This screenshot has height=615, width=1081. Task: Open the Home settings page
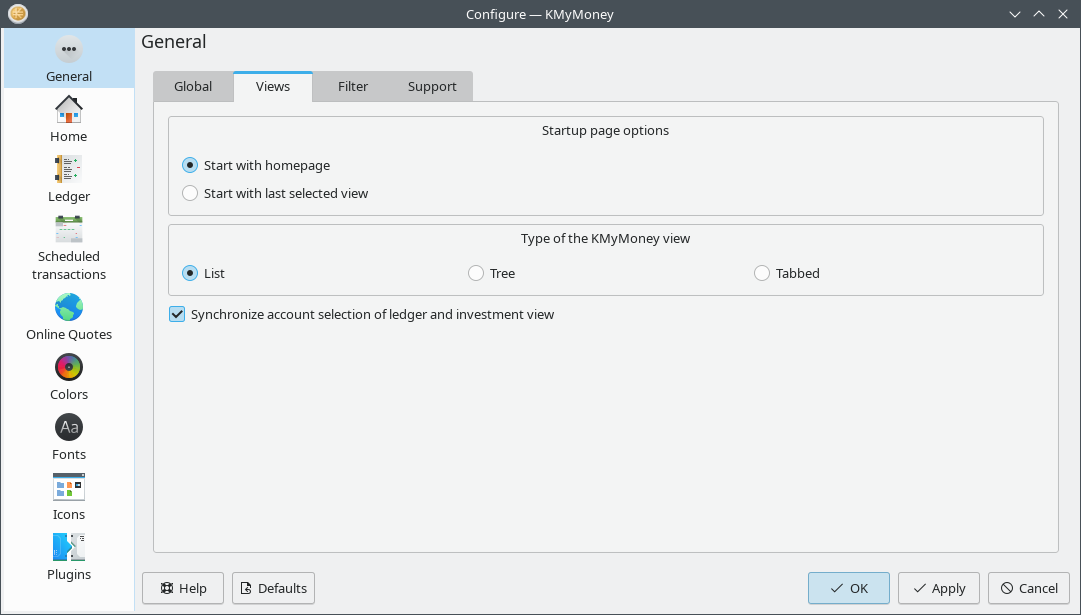pyautogui.click(x=68, y=117)
